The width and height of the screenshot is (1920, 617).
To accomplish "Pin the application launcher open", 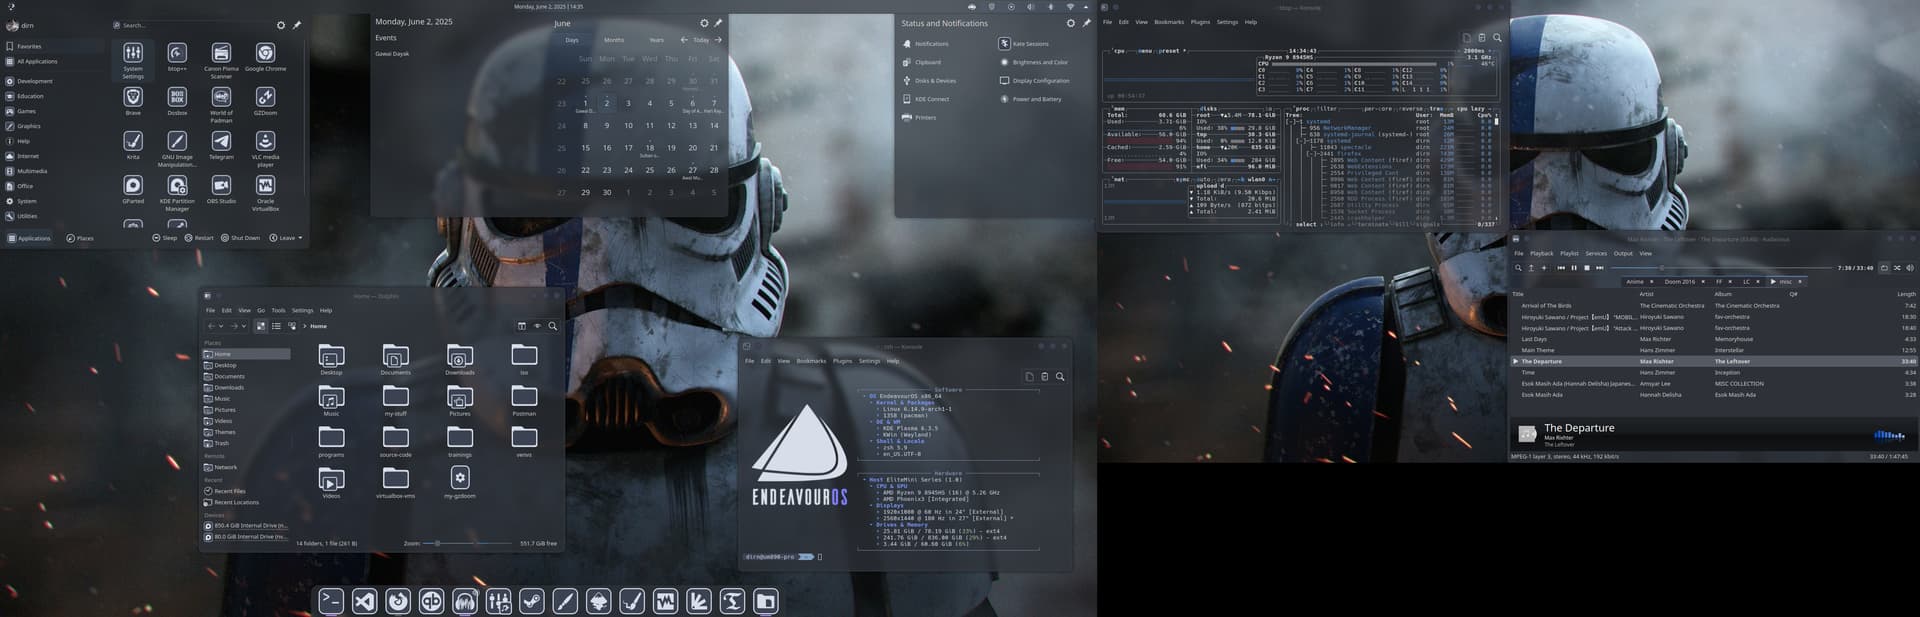I will tap(297, 25).
